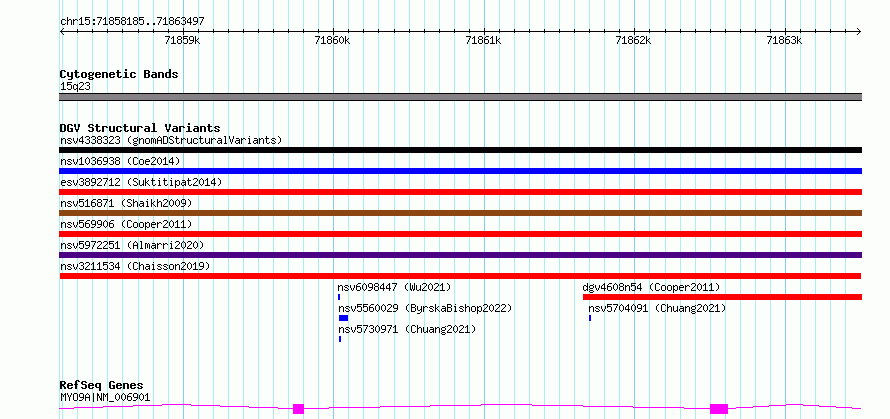This screenshot has height=419, width=890.
Task: Select the Cytogenetic Bands track title
Action: 119,74
